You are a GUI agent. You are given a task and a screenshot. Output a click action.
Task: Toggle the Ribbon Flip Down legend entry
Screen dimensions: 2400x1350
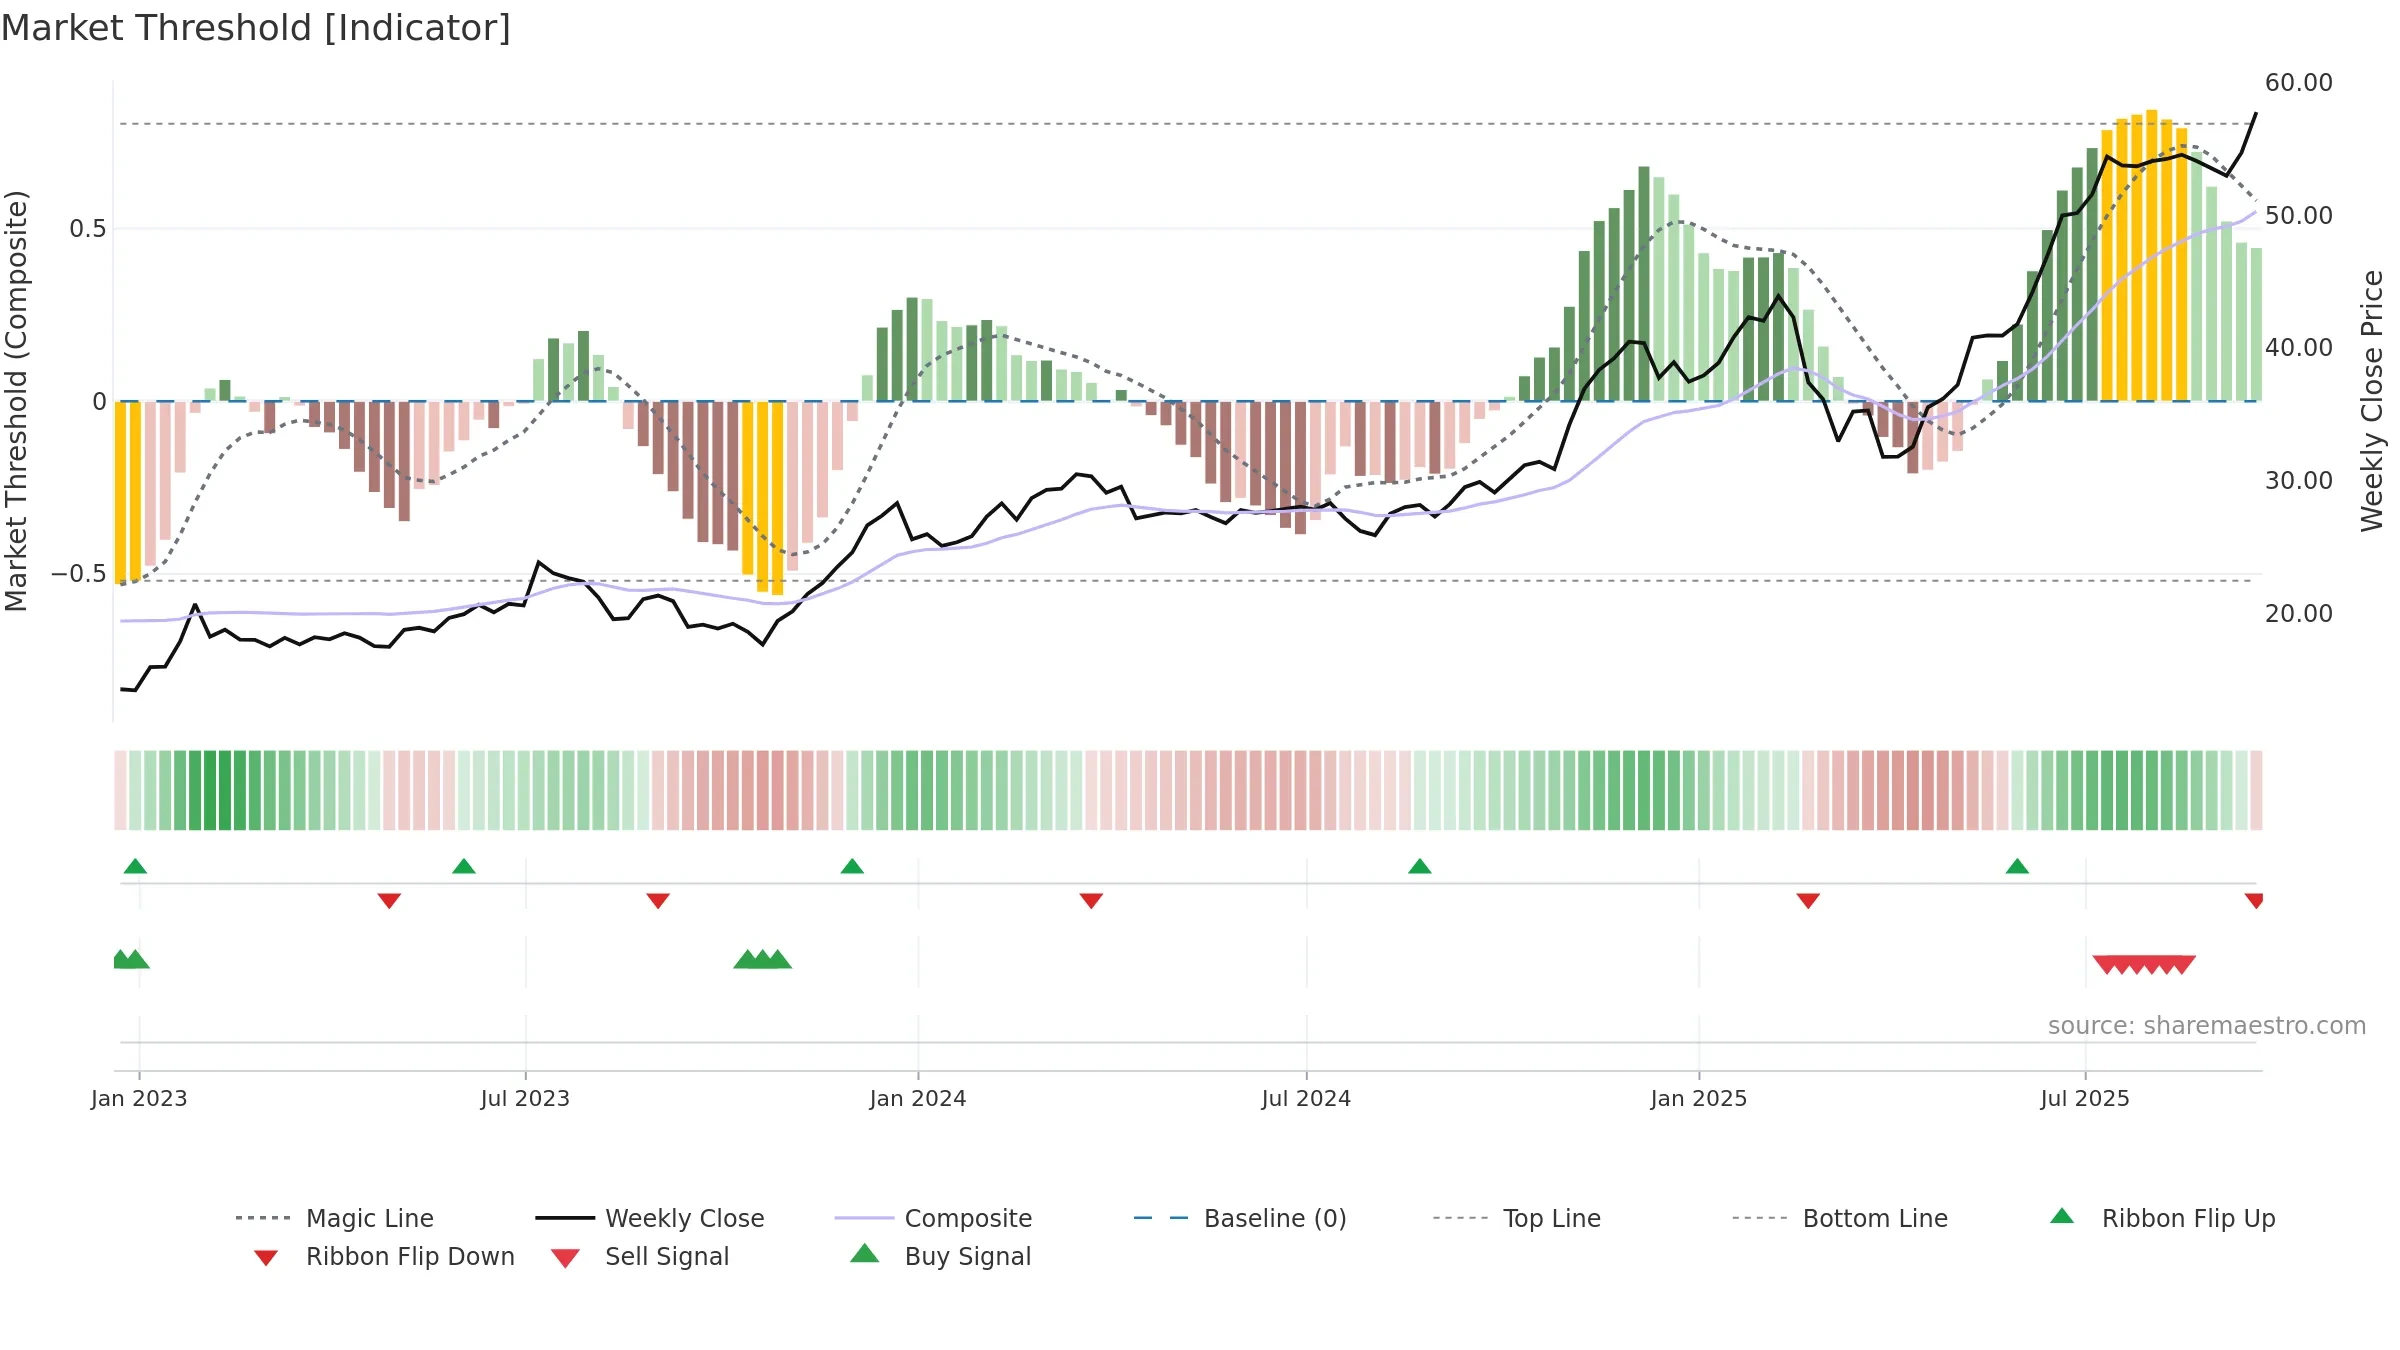tap(384, 1256)
